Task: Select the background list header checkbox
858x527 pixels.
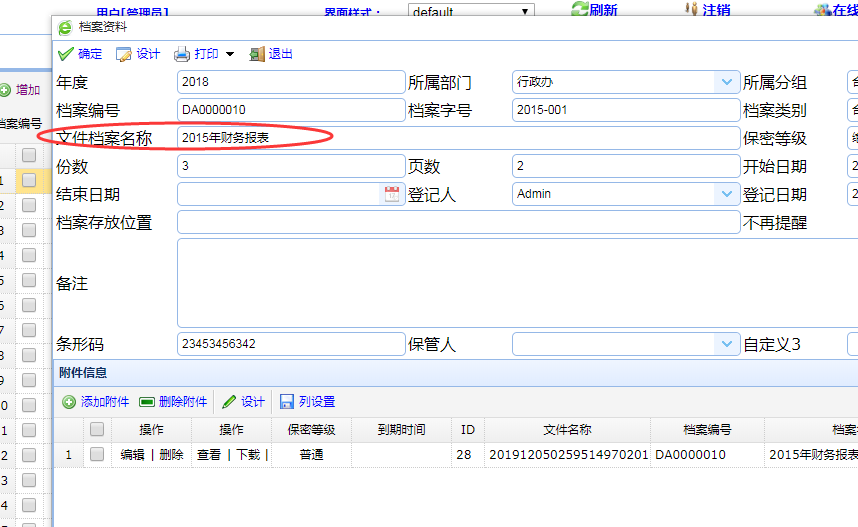Action: click(29, 155)
